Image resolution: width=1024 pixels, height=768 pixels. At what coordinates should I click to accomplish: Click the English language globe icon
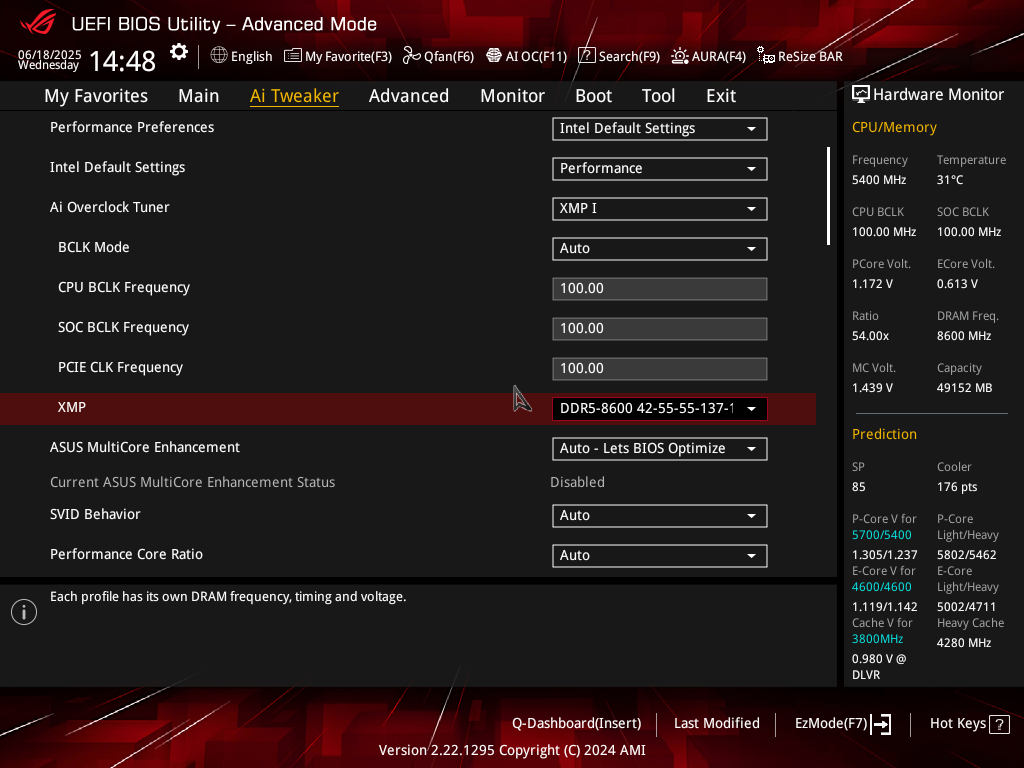219,56
